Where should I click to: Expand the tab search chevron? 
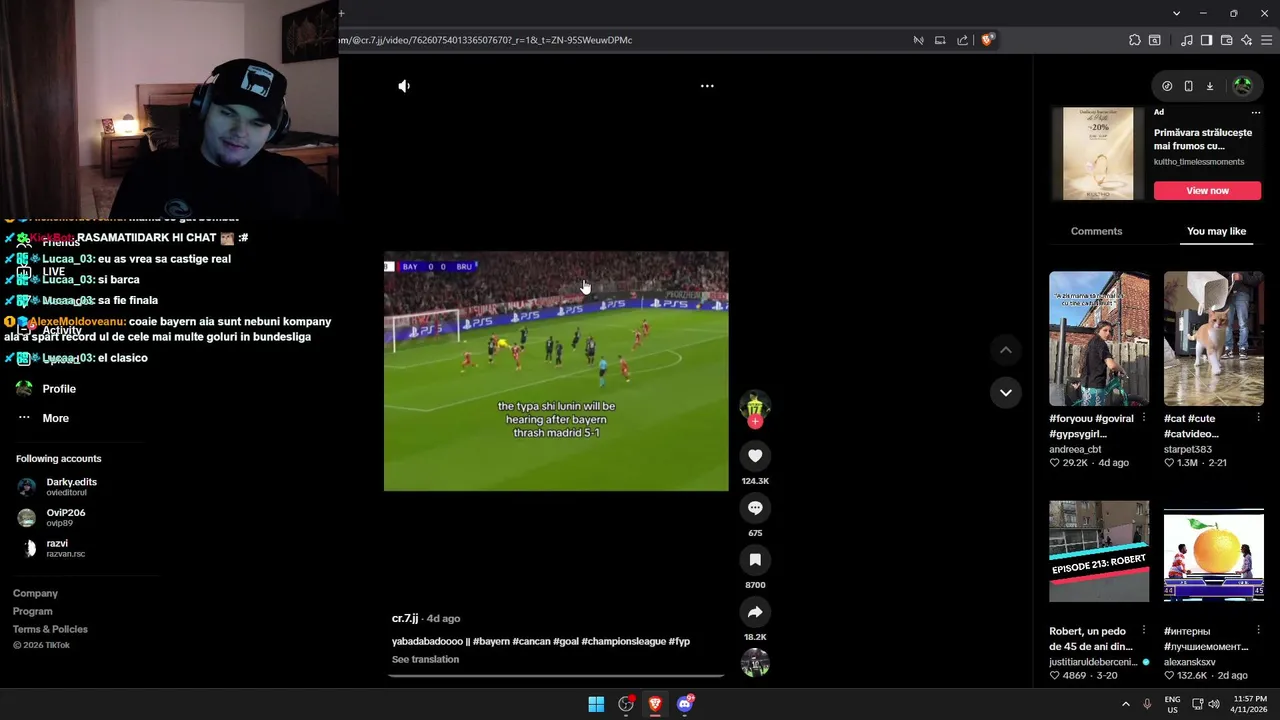[1176, 13]
